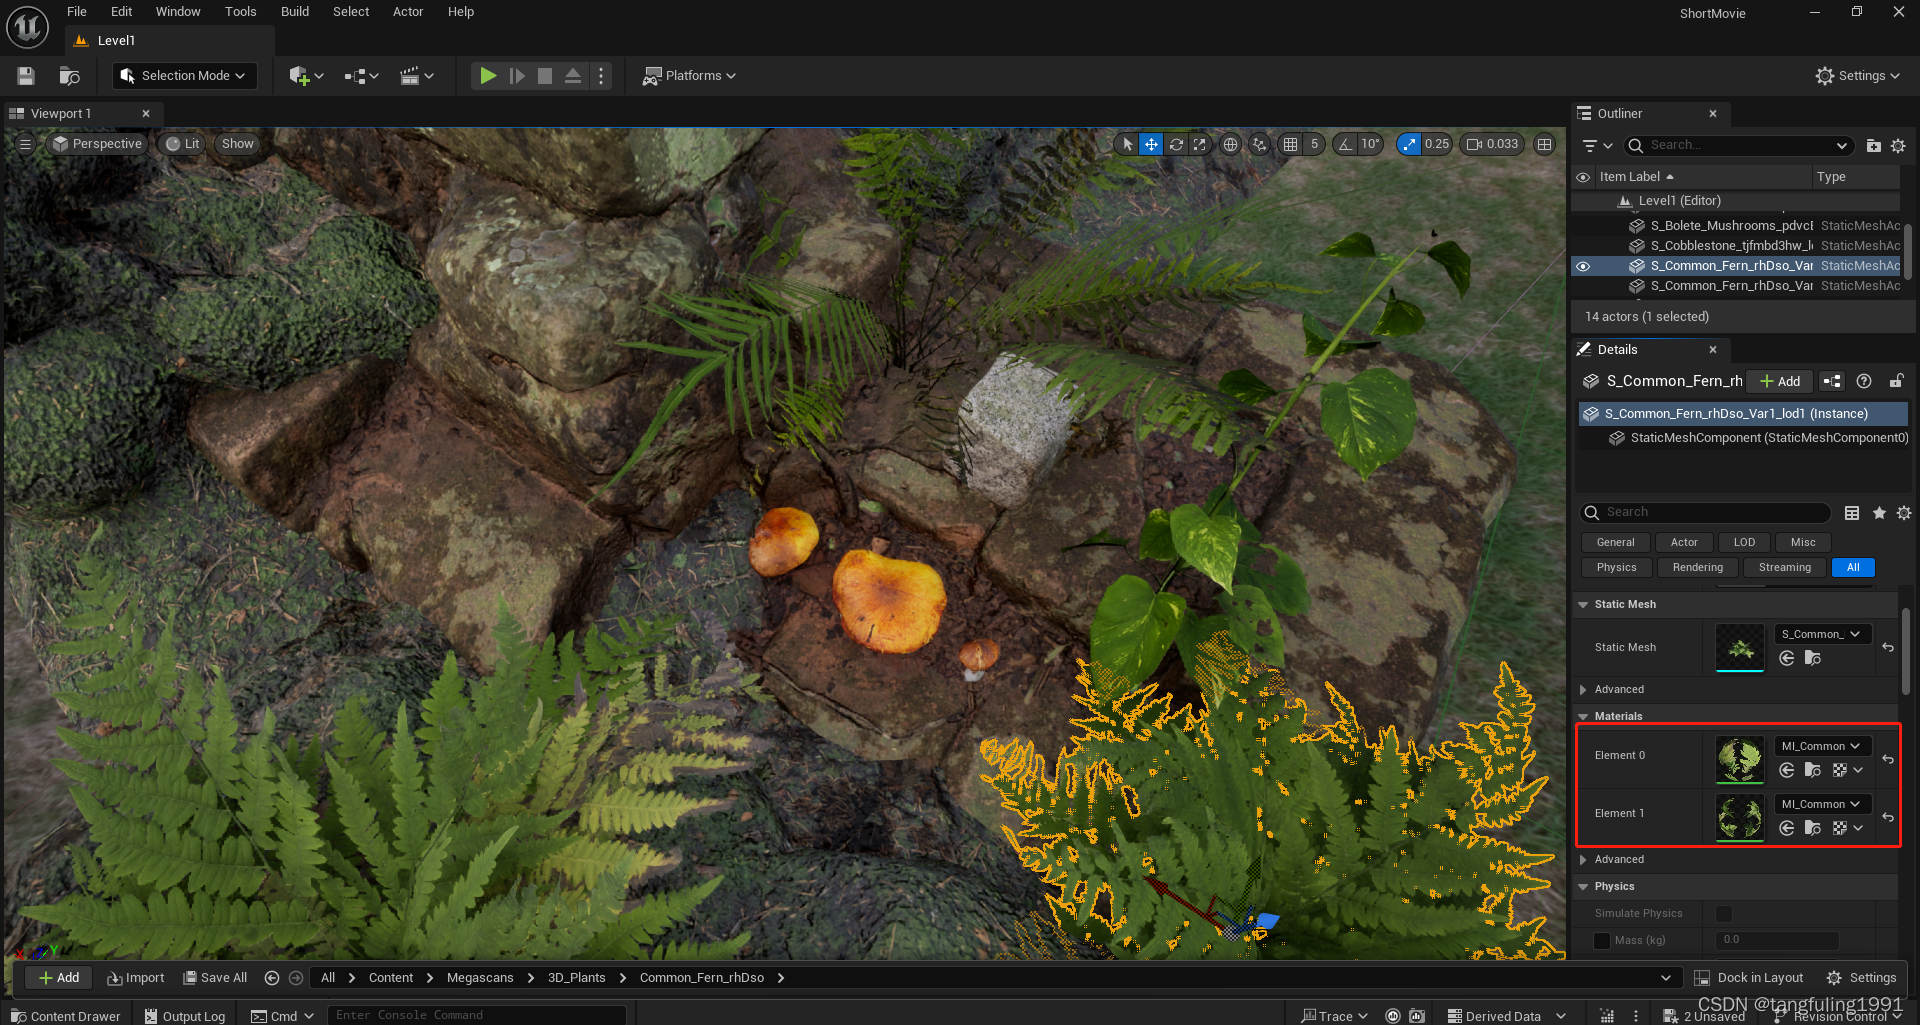Click the Eject button in the play toolbar
The width and height of the screenshot is (1920, 1025).
573,76
